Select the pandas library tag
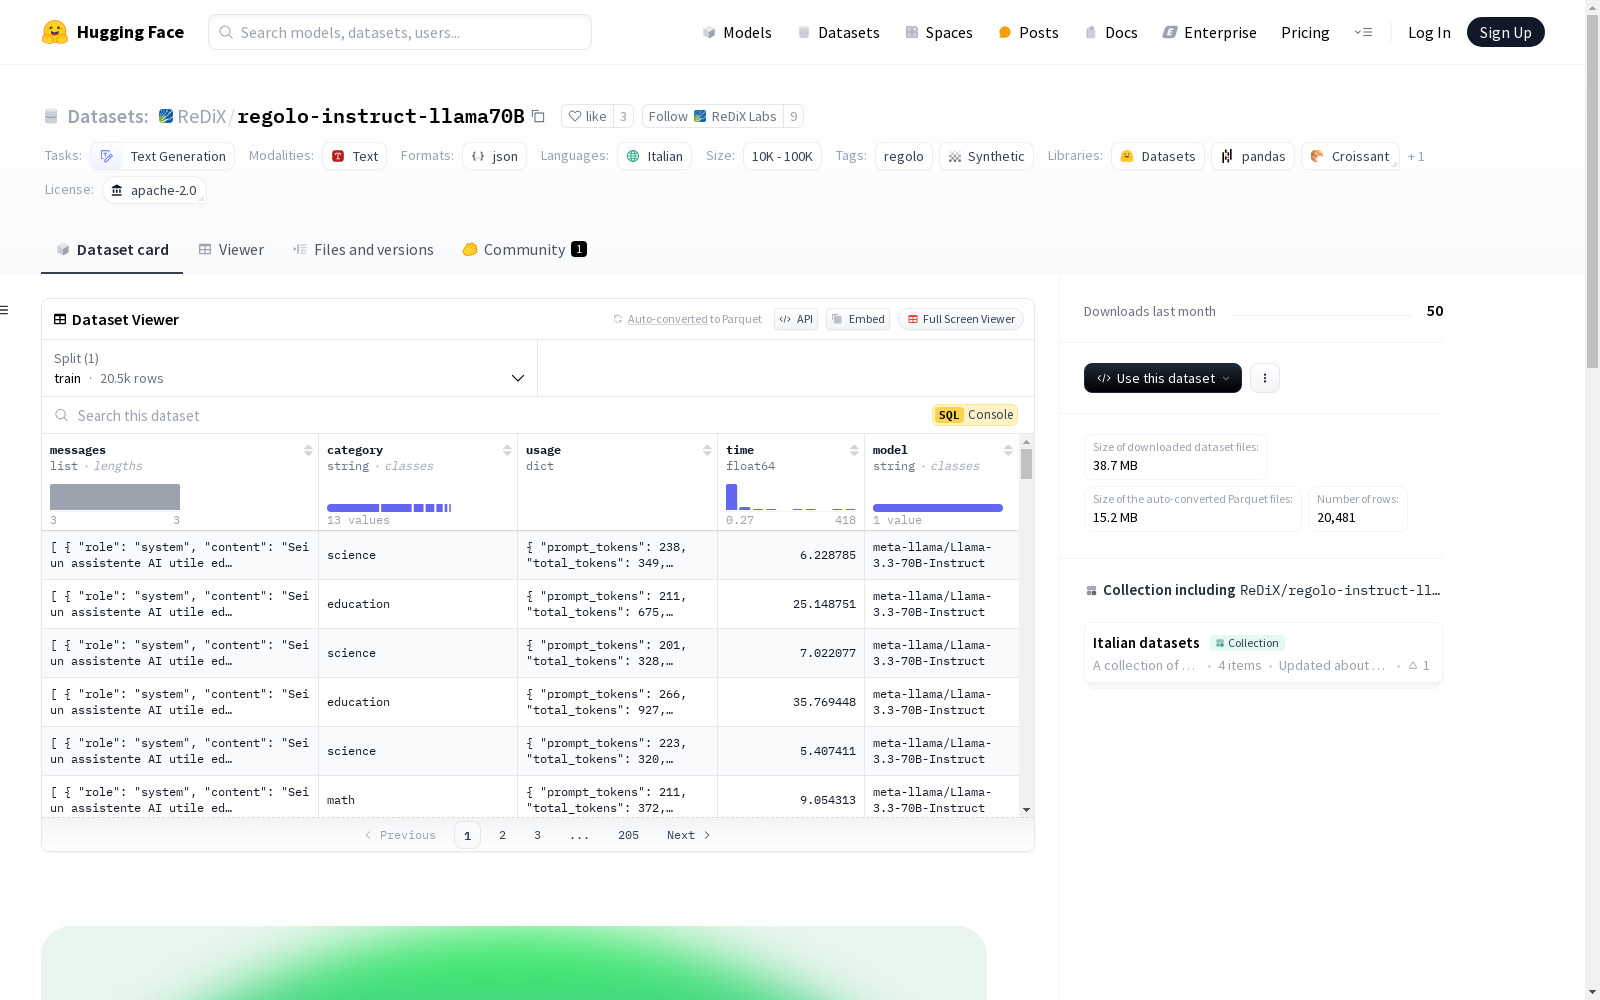This screenshot has width=1600, height=1000. 1253,156
